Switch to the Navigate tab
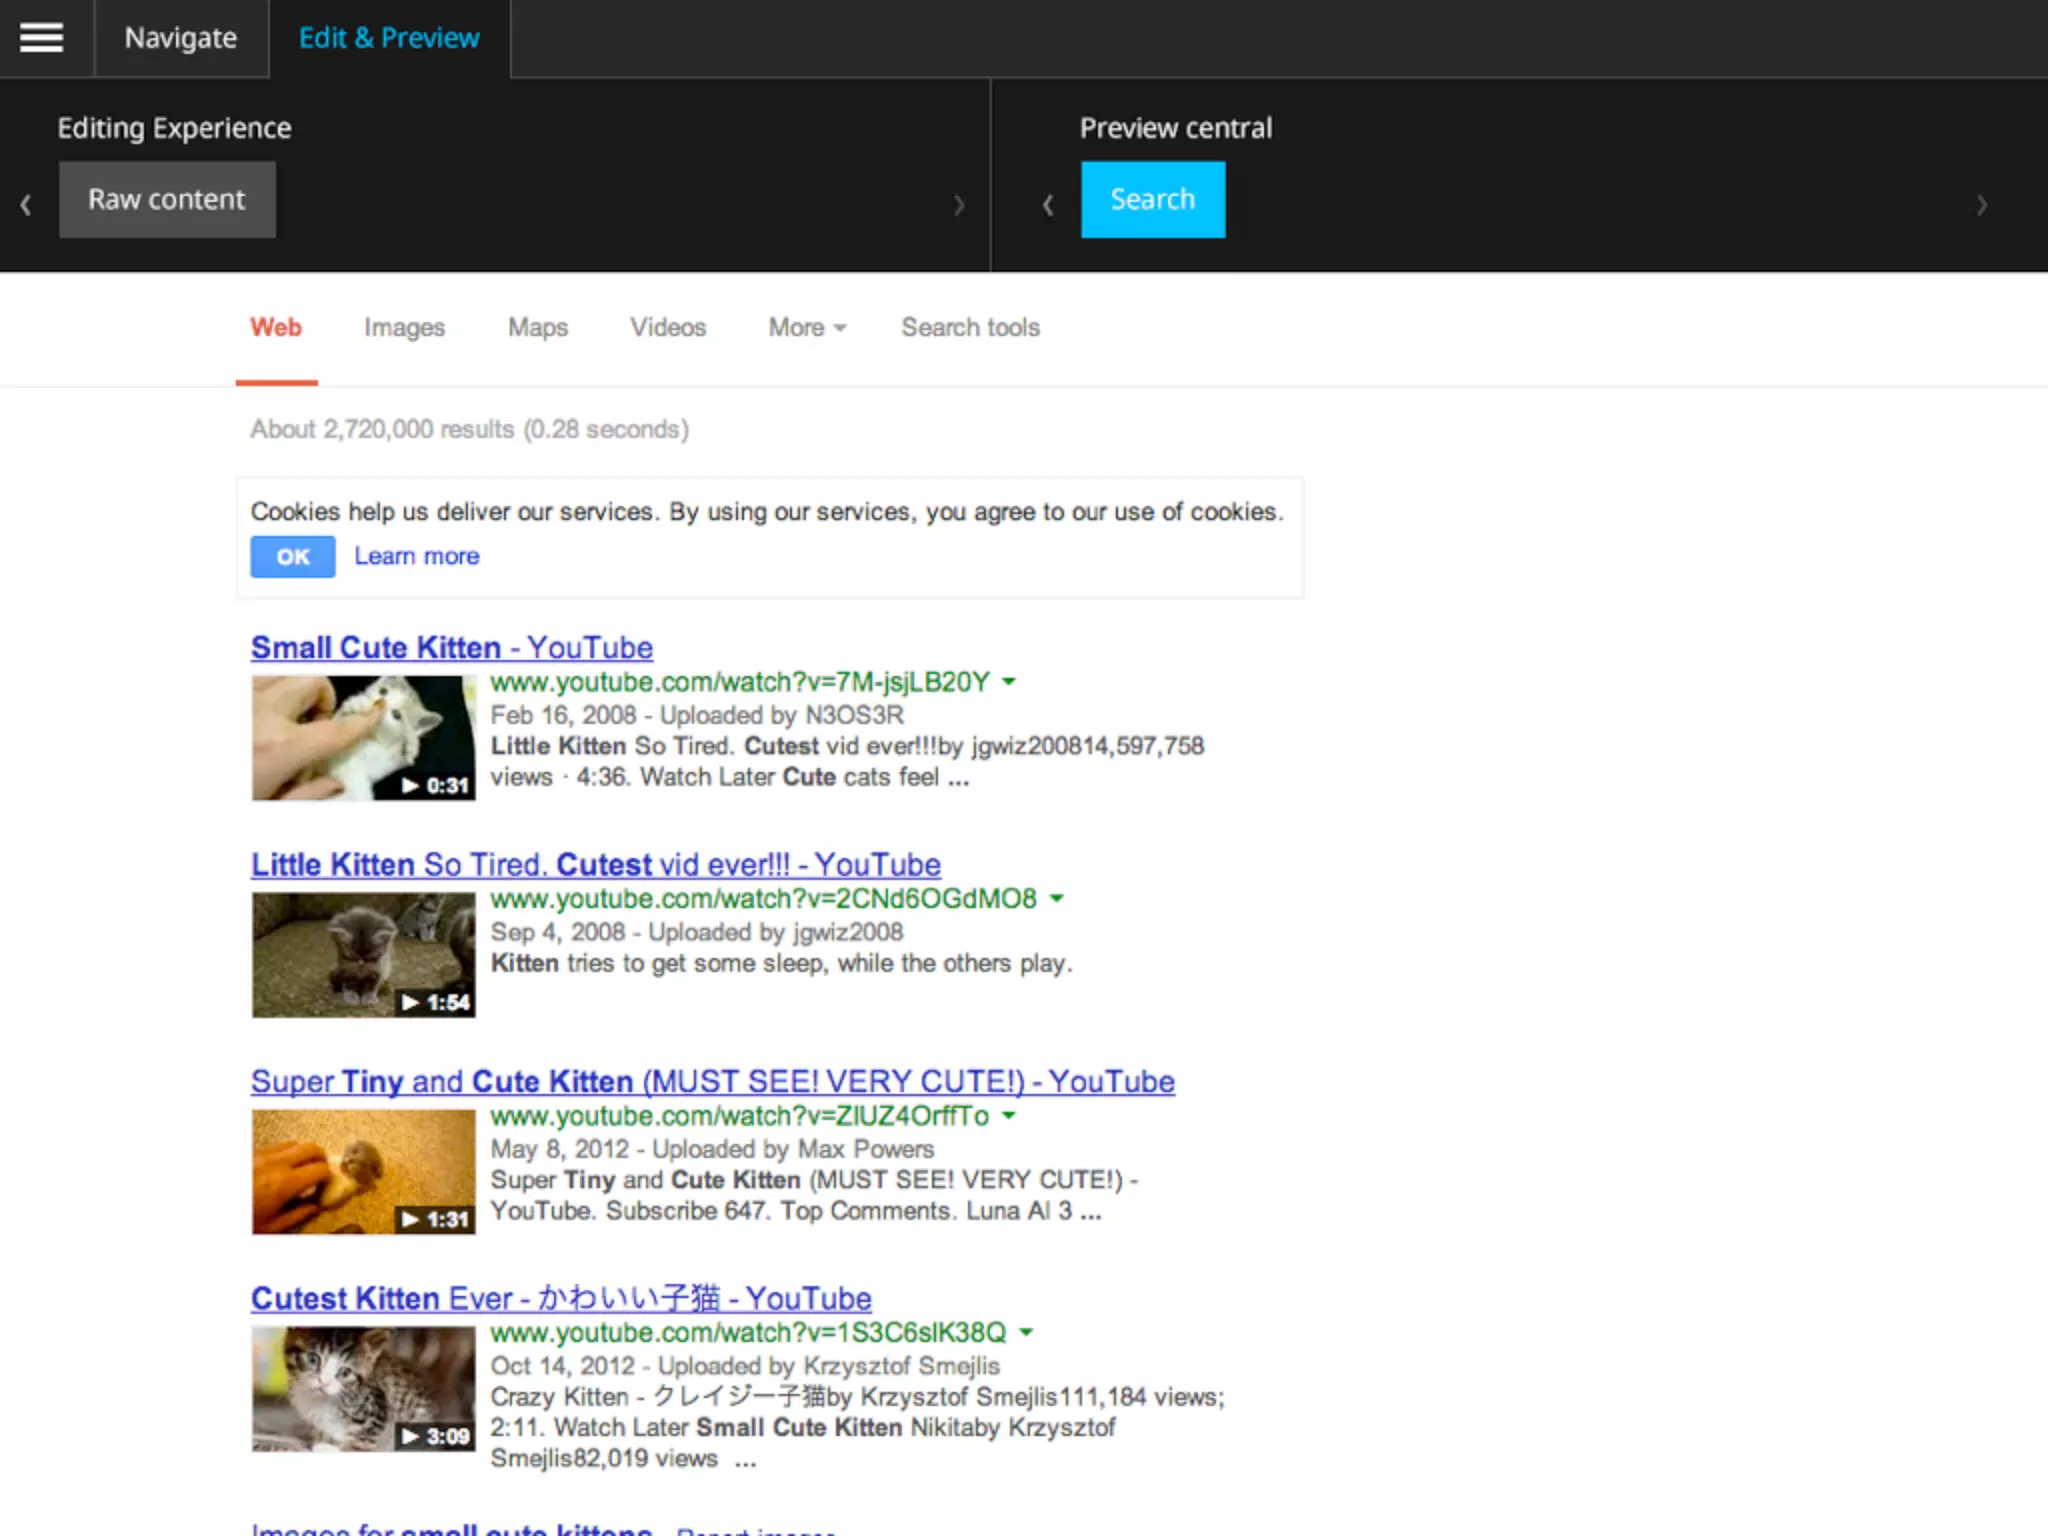This screenshot has height=1536, width=2048. click(x=181, y=38)
